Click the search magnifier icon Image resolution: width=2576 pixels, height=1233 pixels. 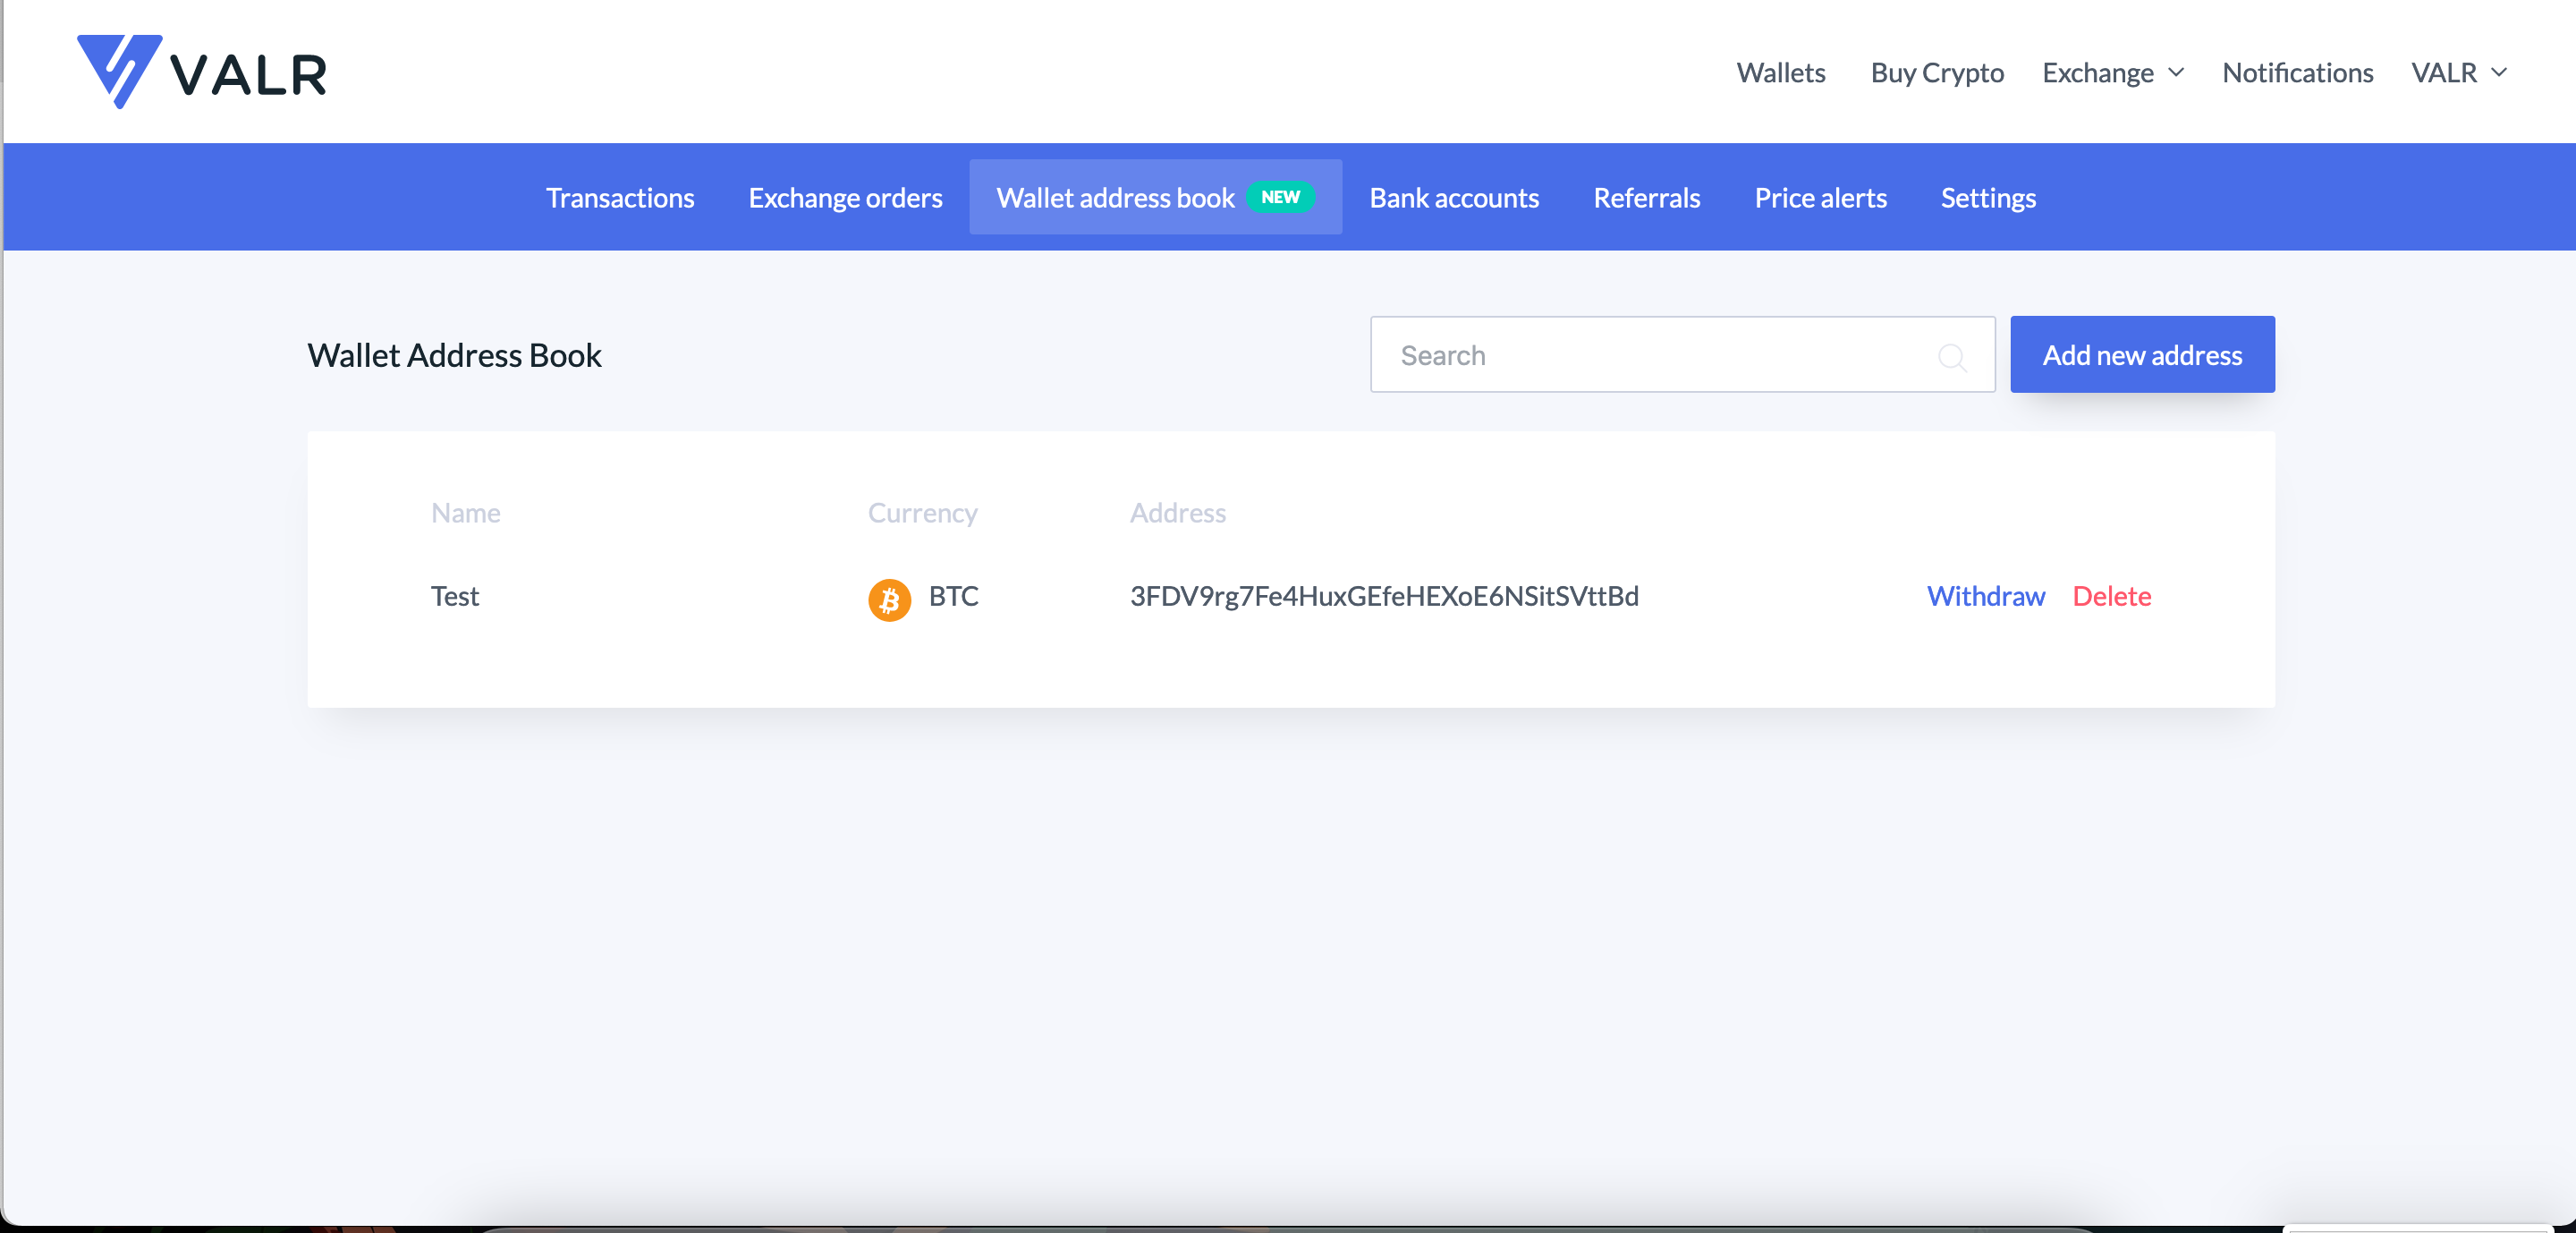tap(1951, 356)
